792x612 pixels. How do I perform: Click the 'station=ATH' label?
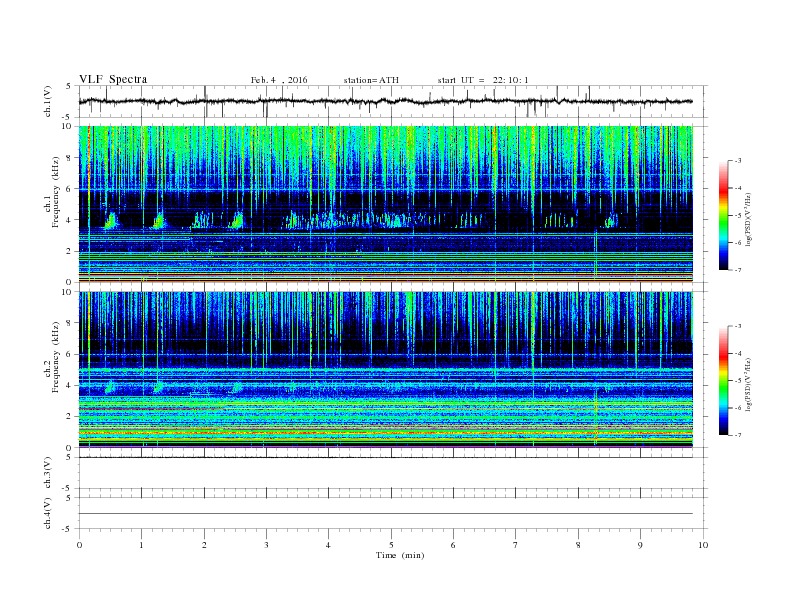point(371,80)
